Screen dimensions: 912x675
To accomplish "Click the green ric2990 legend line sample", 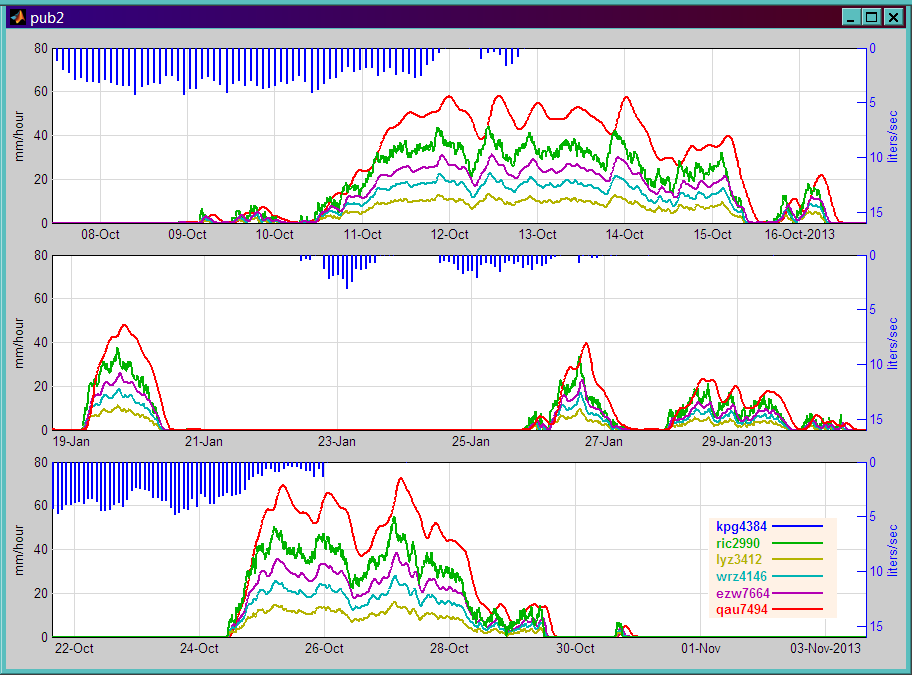I will tap(797, 543).
